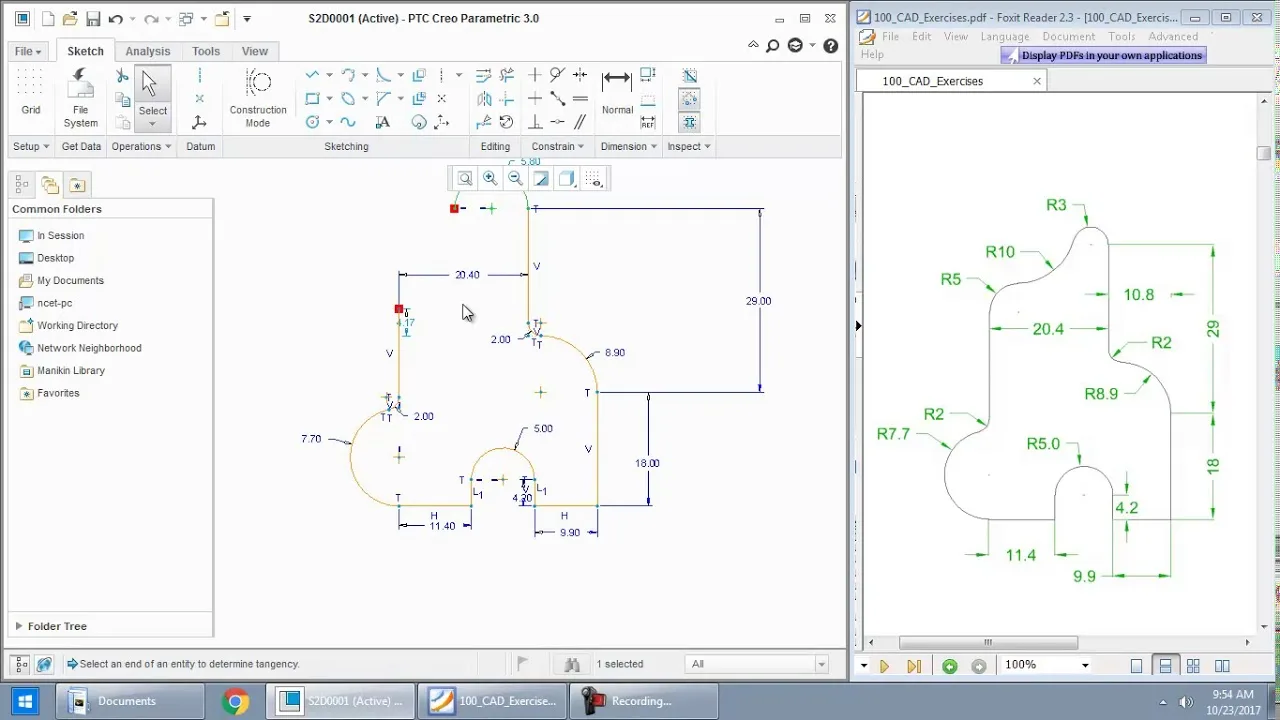The height and width of the screenshot is (720, 1280).
Task: Expand the Dimension group dropdown
Action: (x=629, y=146)
